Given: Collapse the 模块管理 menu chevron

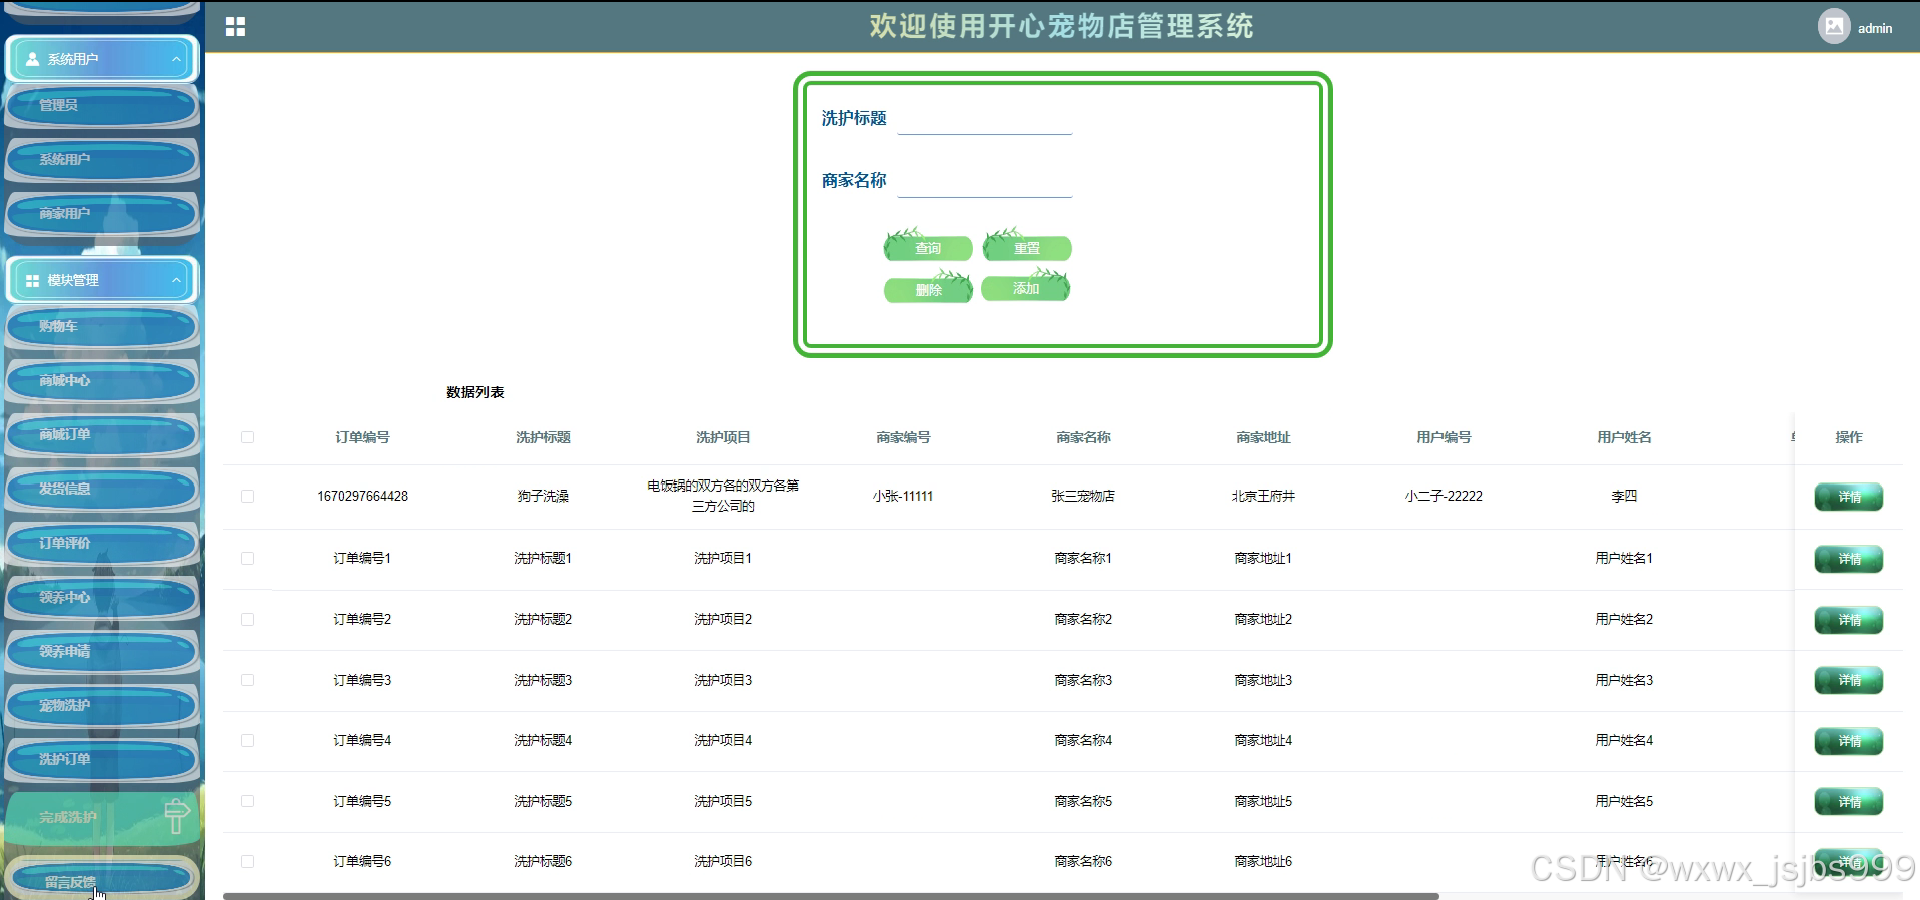Looking at the screenshot, I should pos(176,280).
